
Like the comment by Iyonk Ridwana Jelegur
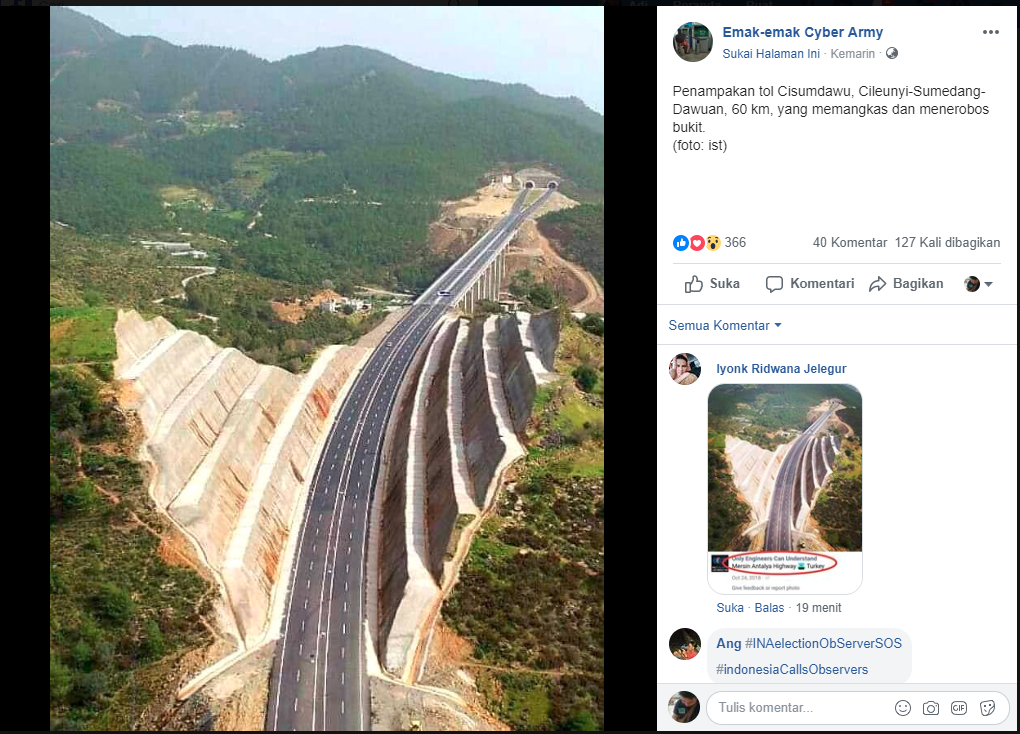pos(730,607)
